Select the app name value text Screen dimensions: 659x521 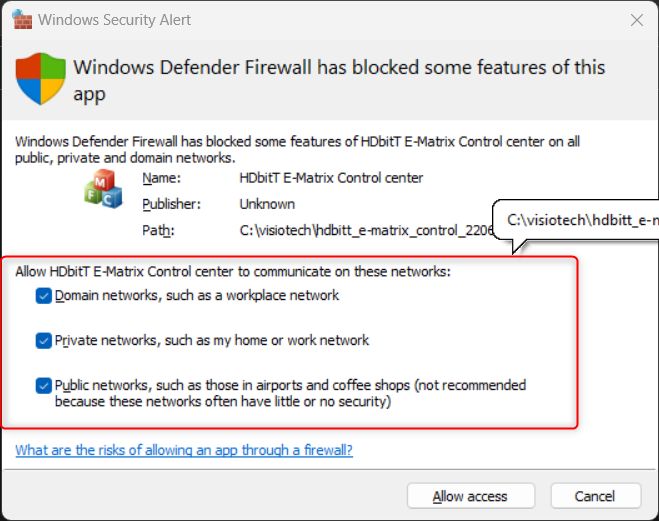point(317,179)
